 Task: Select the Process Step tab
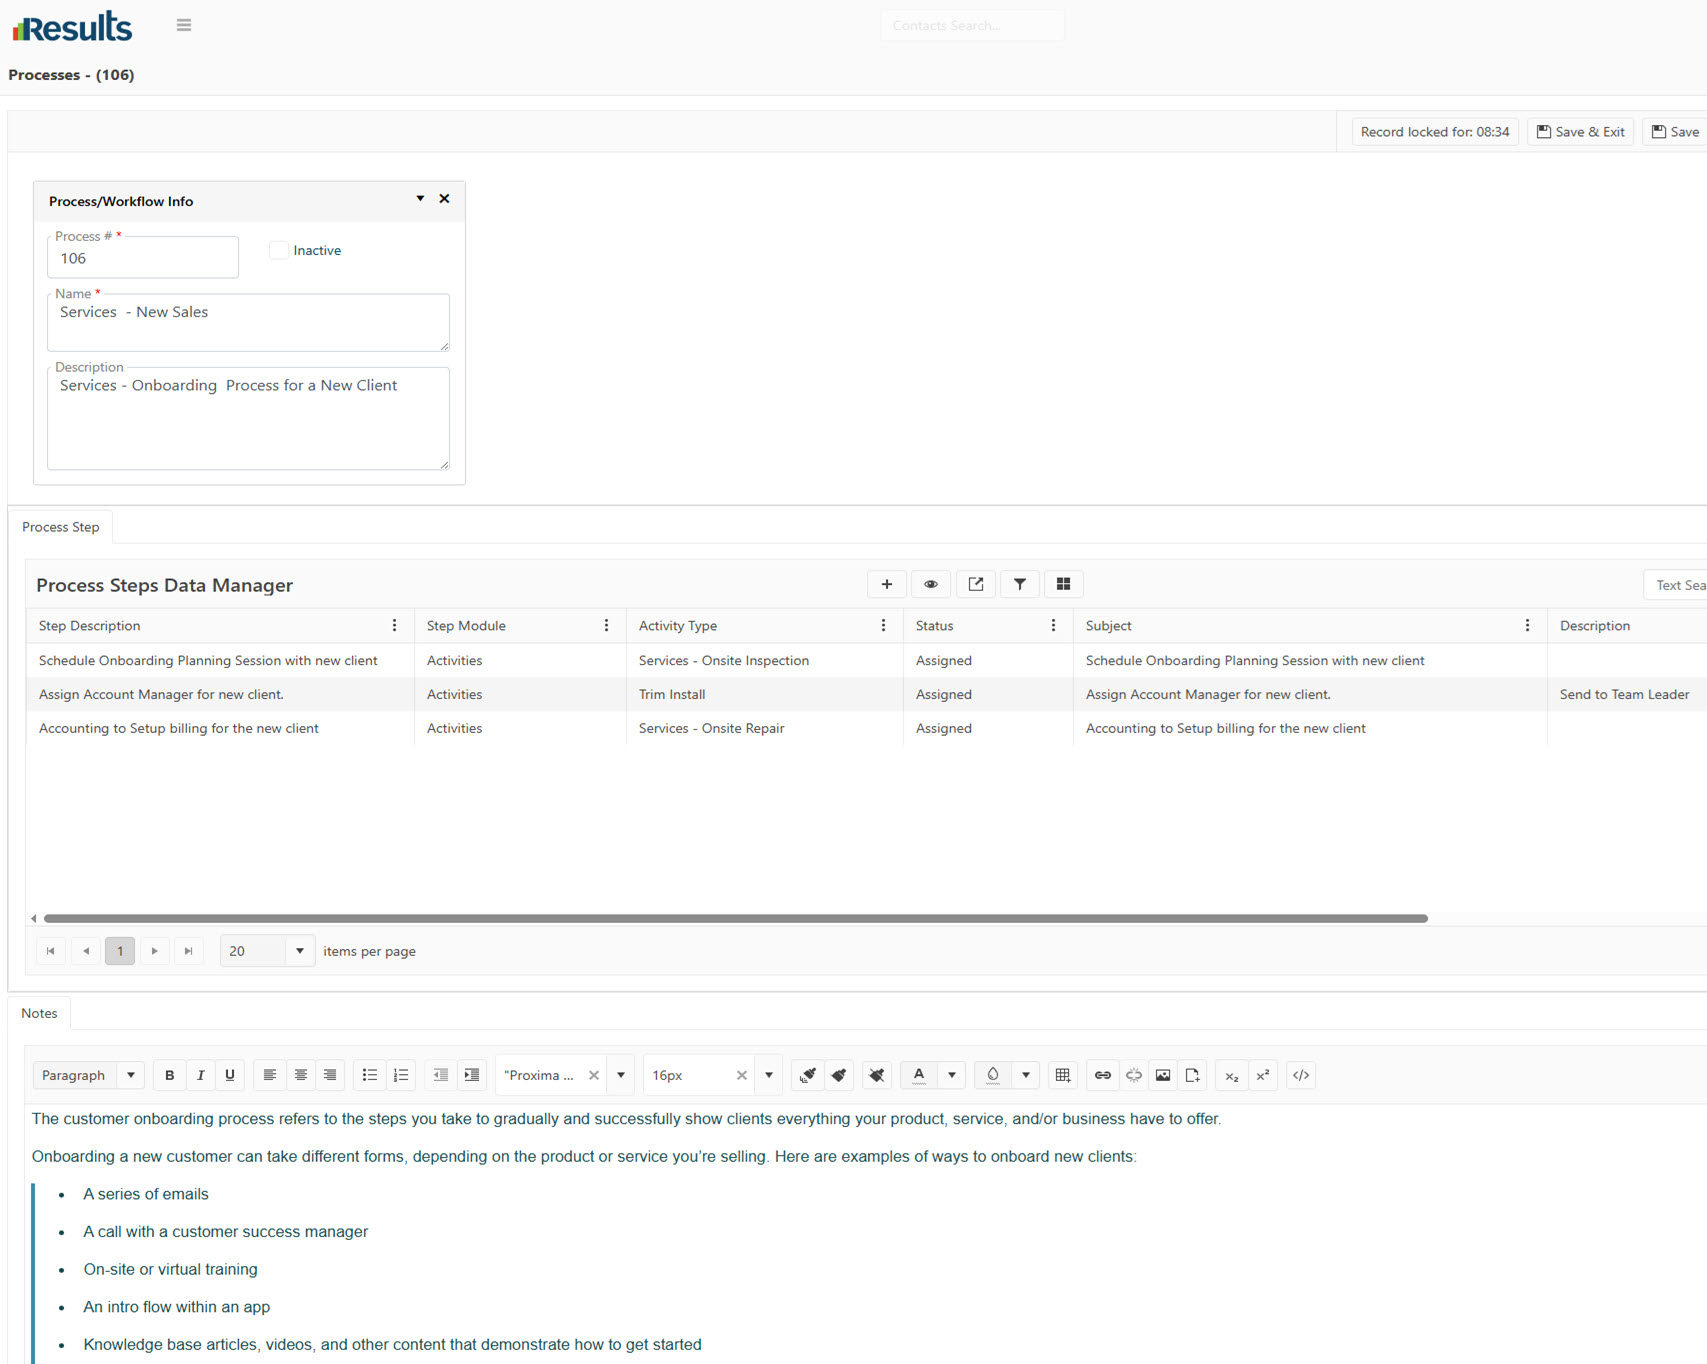click(61, 527)
